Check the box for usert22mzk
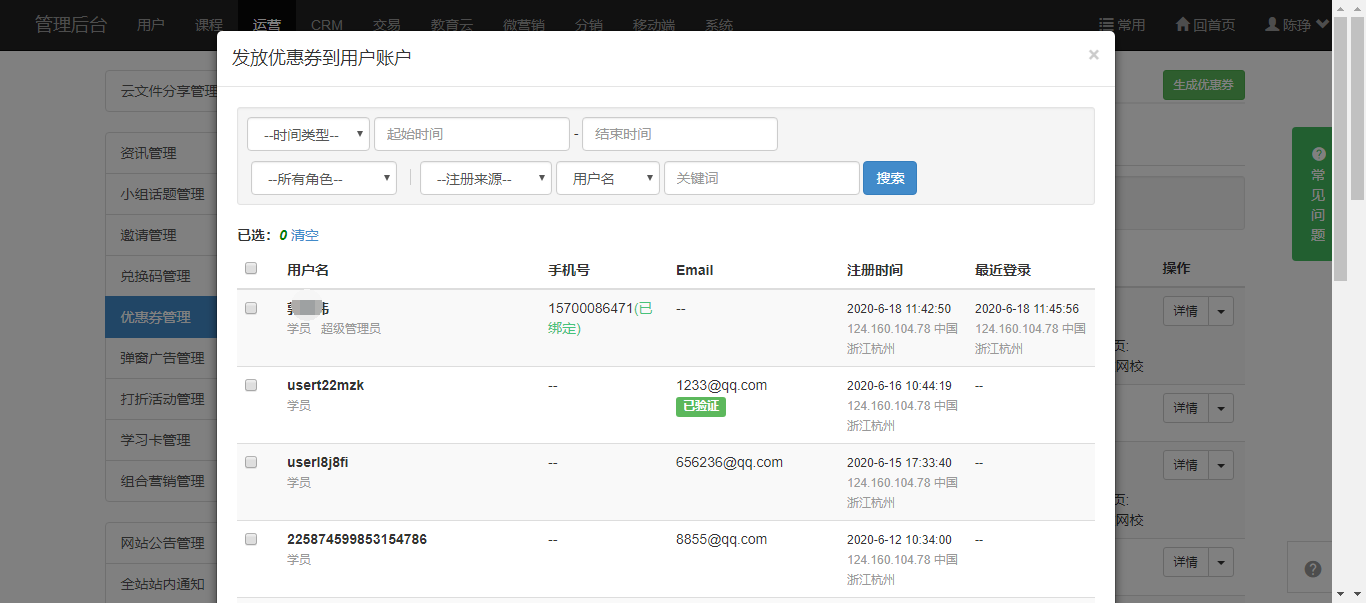 251,385
